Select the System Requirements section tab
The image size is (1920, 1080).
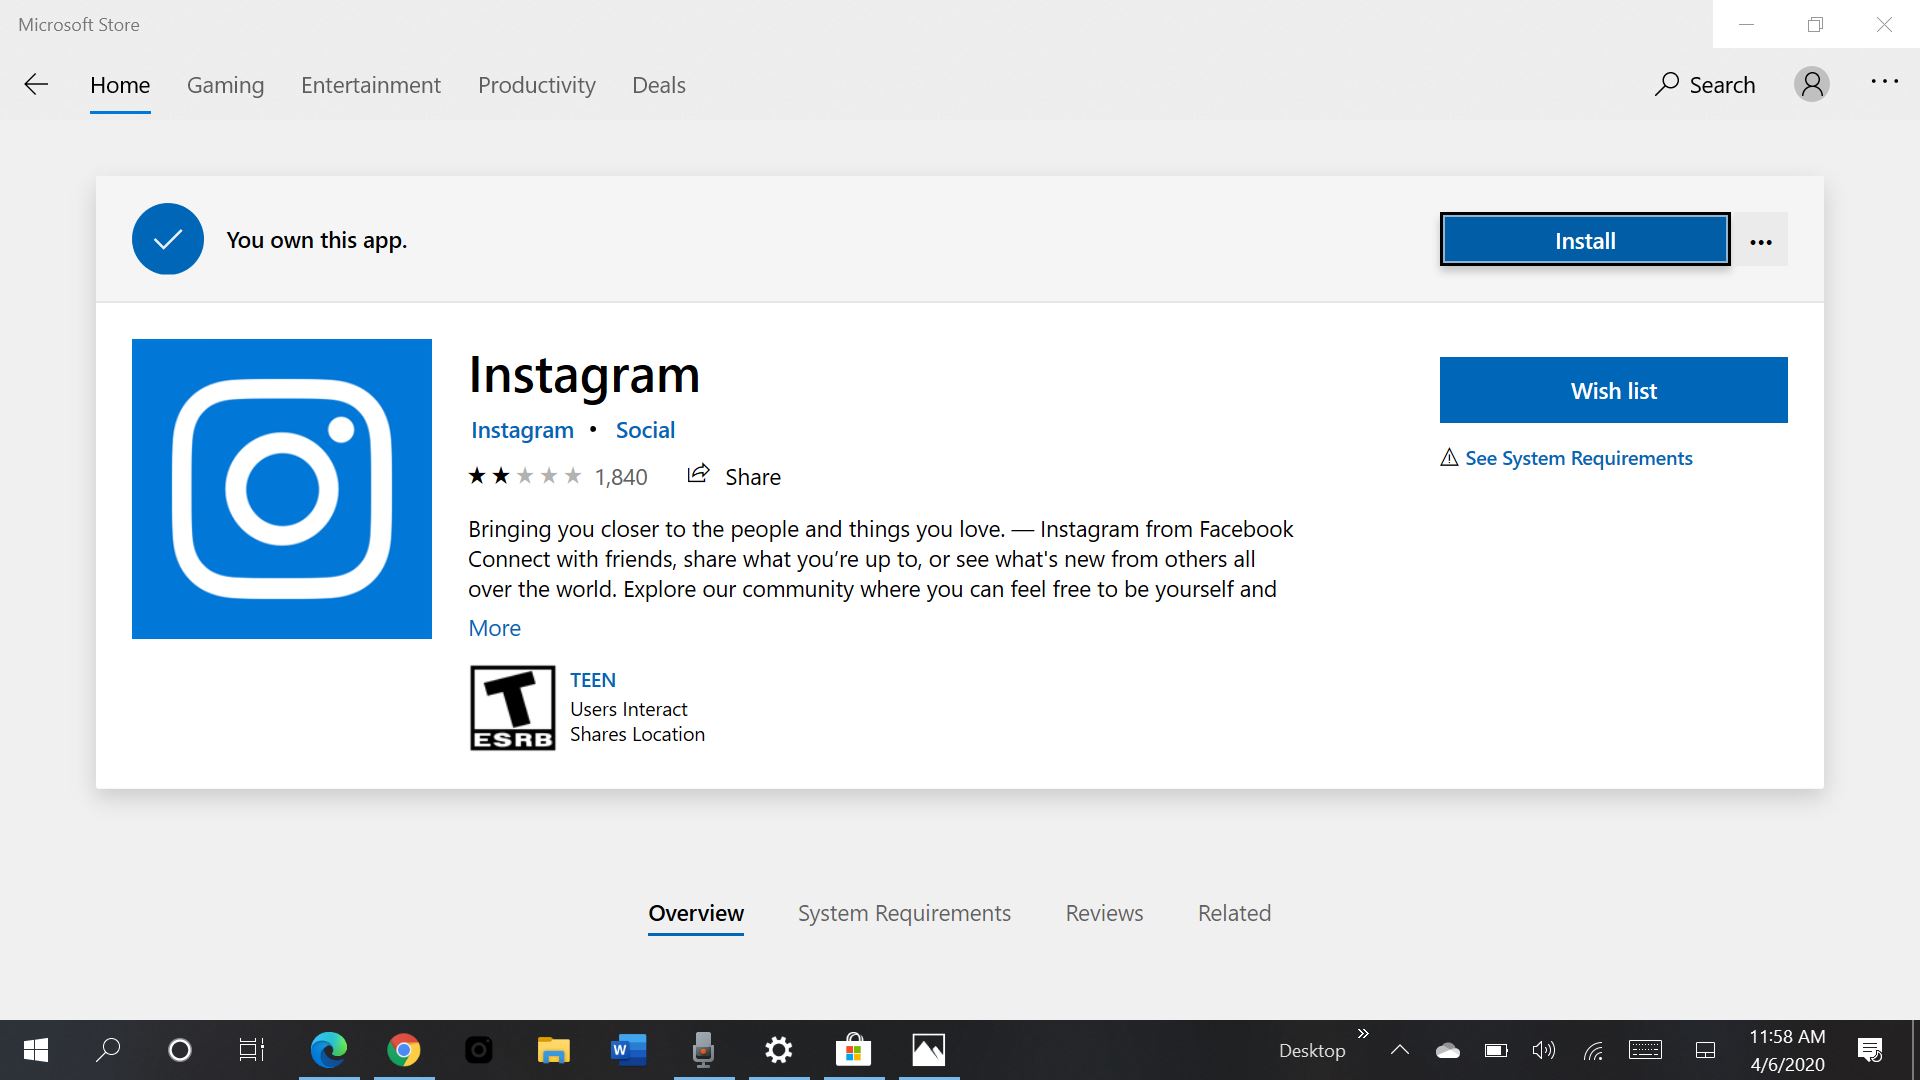point(904,913)
